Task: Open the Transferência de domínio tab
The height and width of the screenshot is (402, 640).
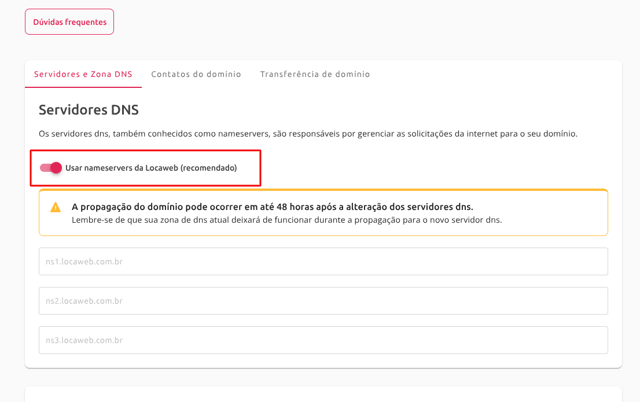Action: (315, 74)
